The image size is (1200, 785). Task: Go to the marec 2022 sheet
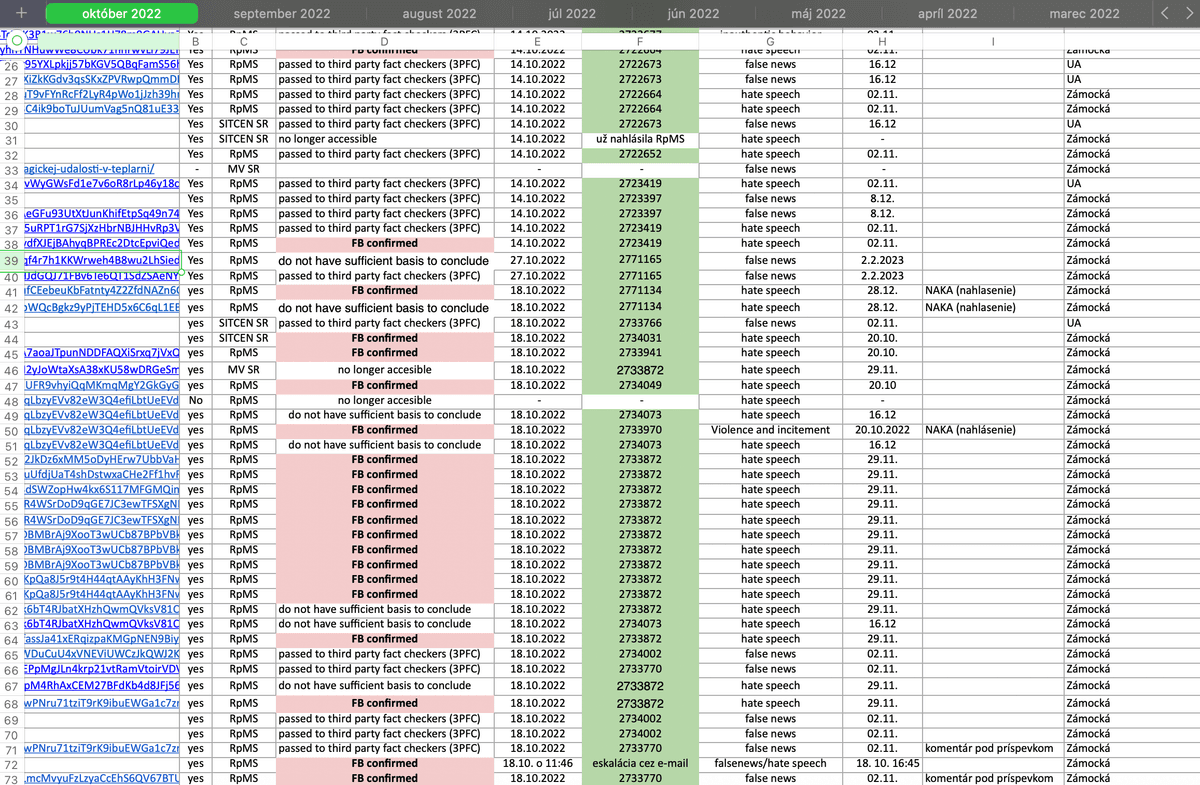point(1084,14)
